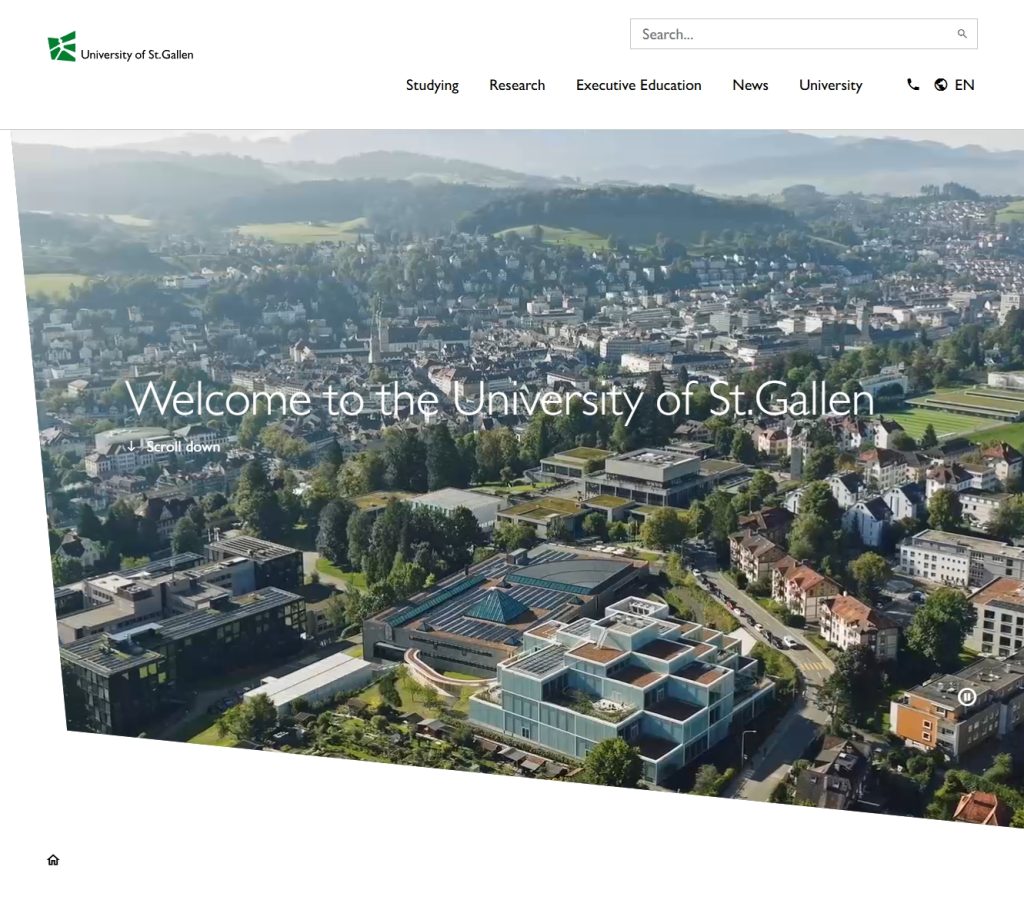
Task: Click the 'University of St.Gallen' logo text
Action: click(x=137, y=55)
